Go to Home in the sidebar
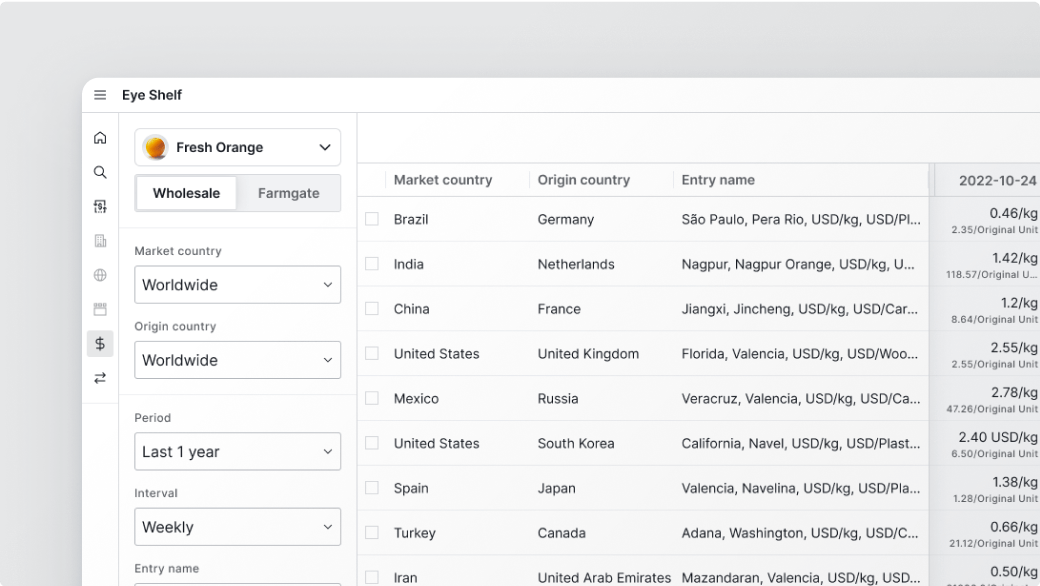The image size is (1040, 586). [100, 138]
